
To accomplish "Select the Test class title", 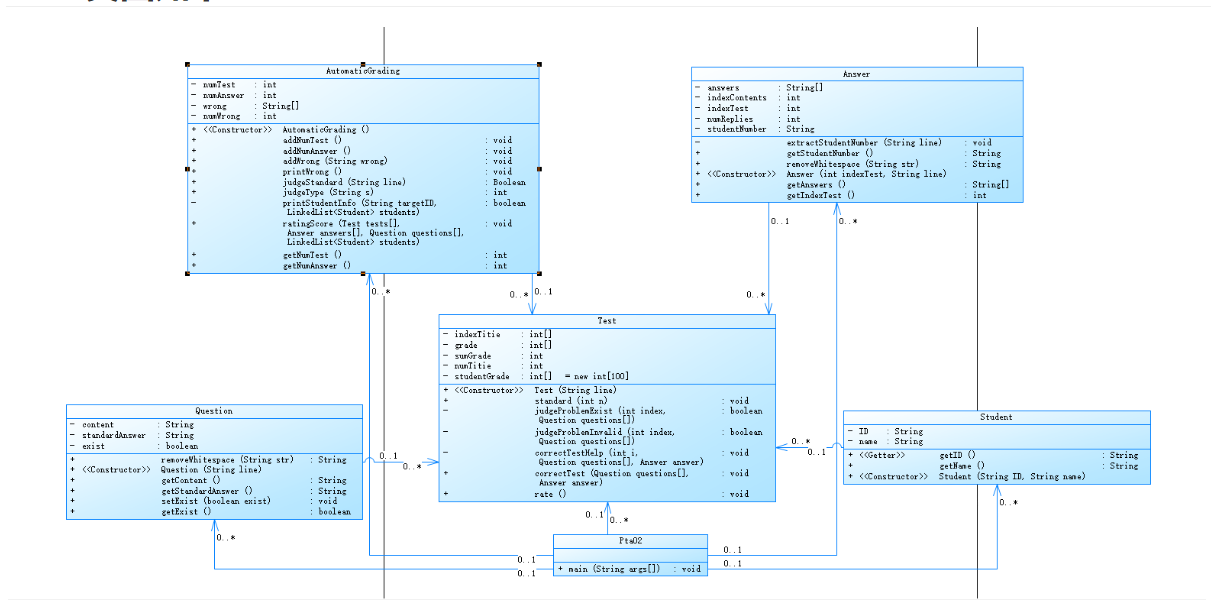I will pos(607,321).
